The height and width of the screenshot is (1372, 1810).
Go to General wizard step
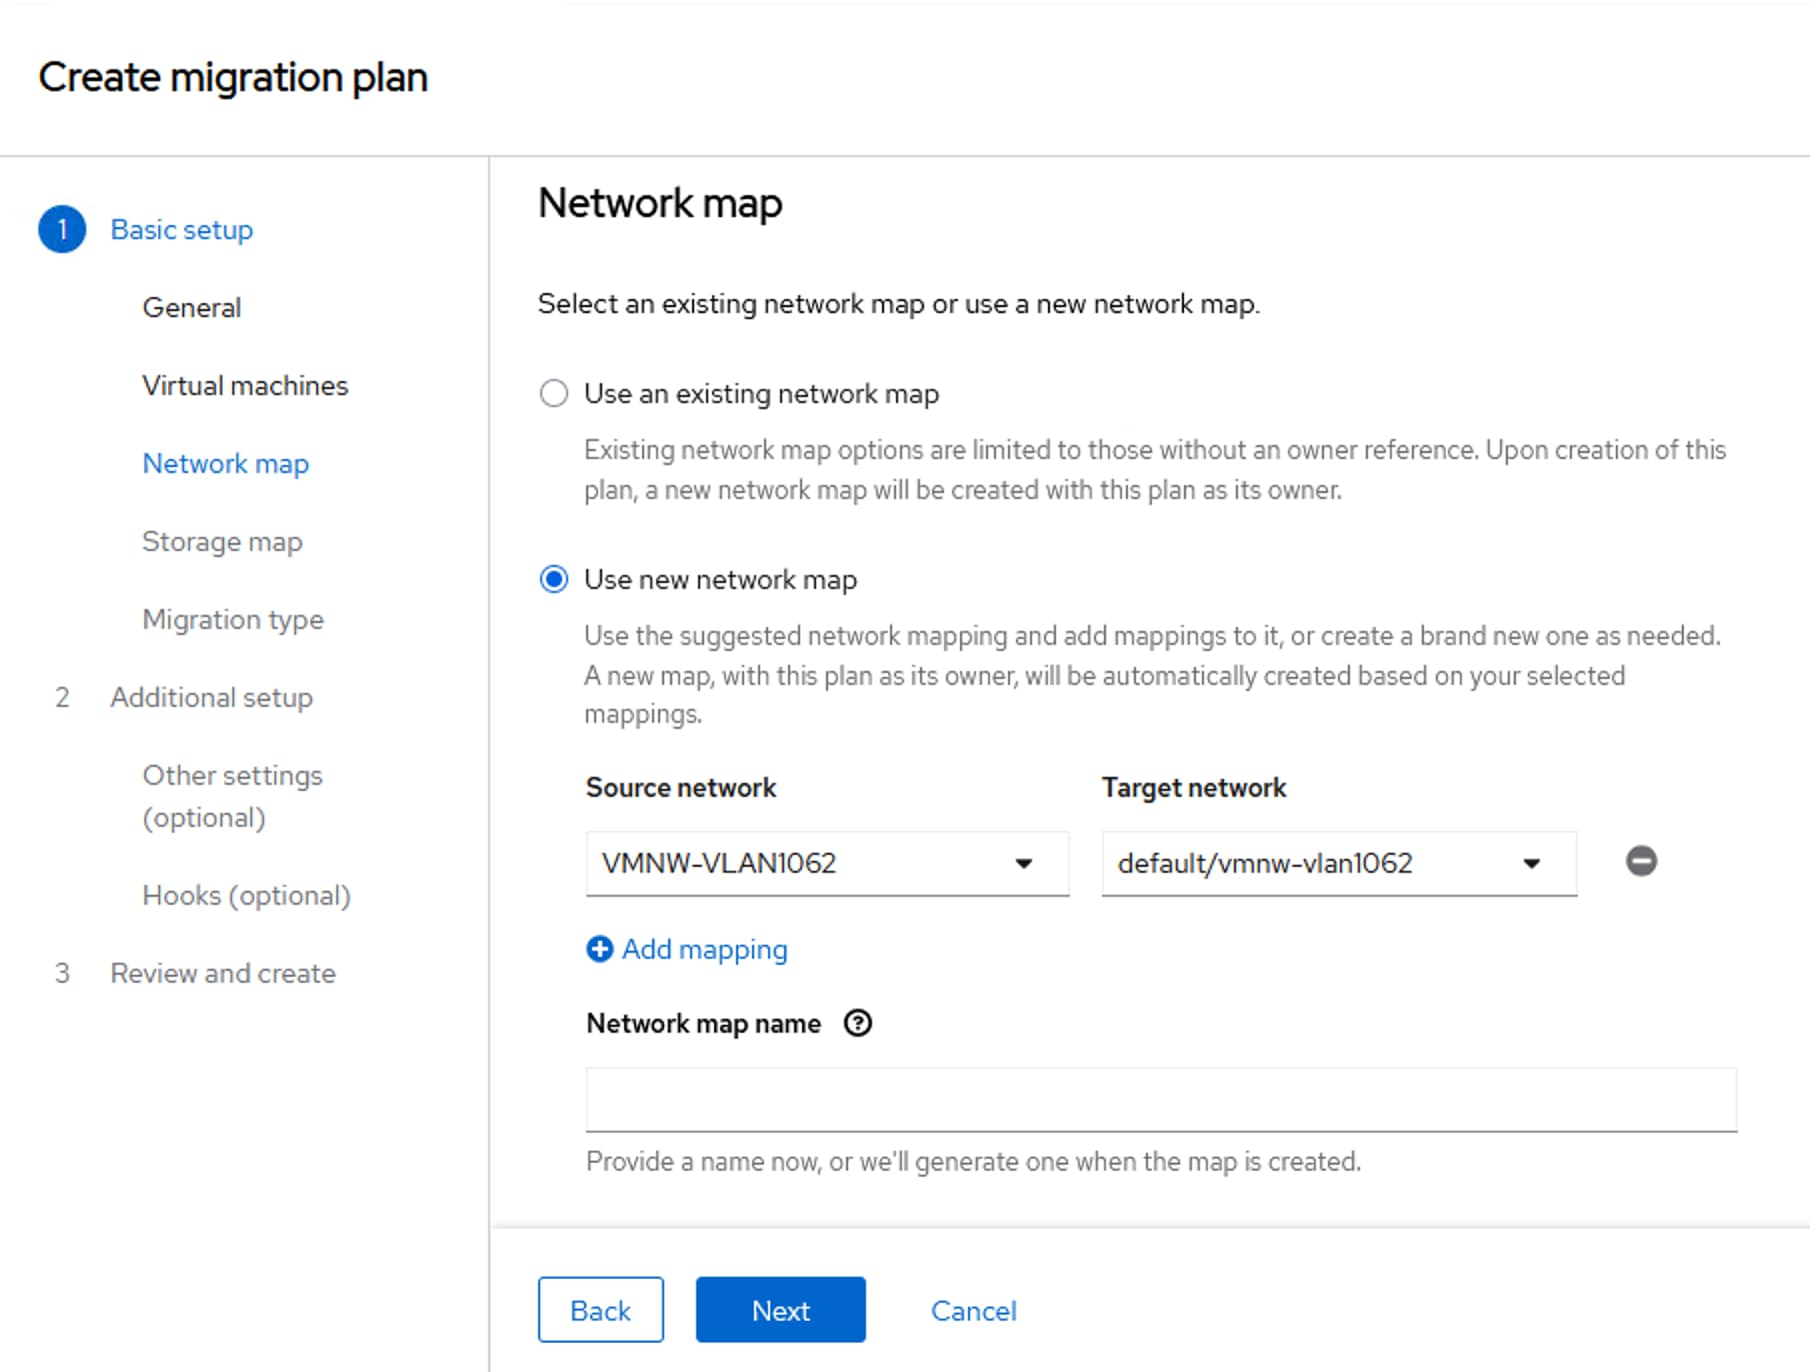191,307
